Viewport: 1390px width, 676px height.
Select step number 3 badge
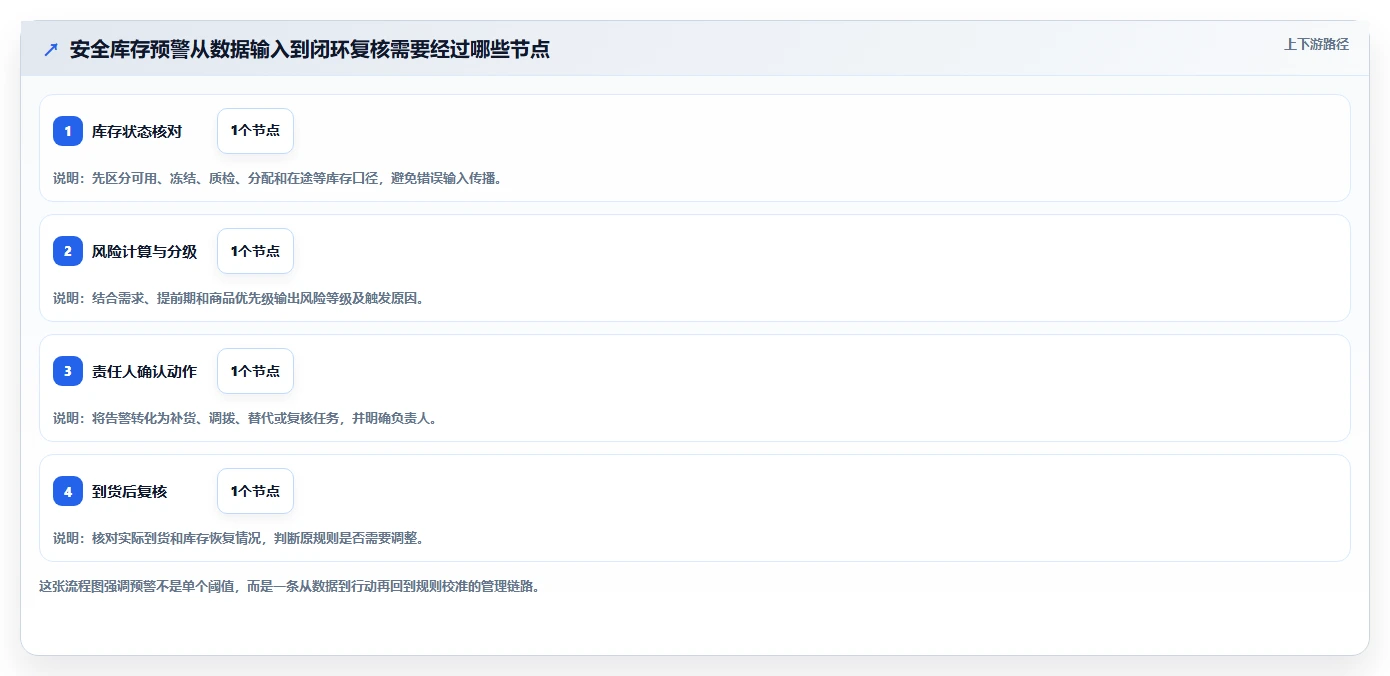pos(68,371)
